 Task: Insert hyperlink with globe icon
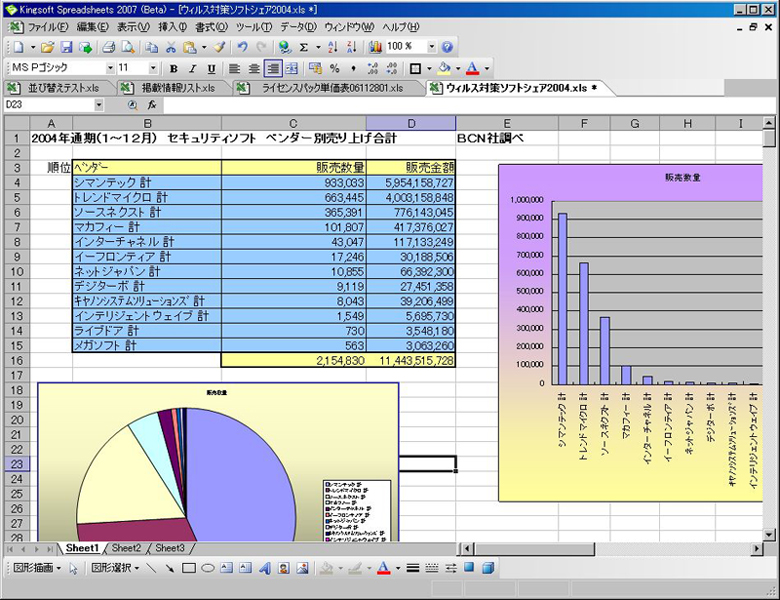click(x=285, y=47)
